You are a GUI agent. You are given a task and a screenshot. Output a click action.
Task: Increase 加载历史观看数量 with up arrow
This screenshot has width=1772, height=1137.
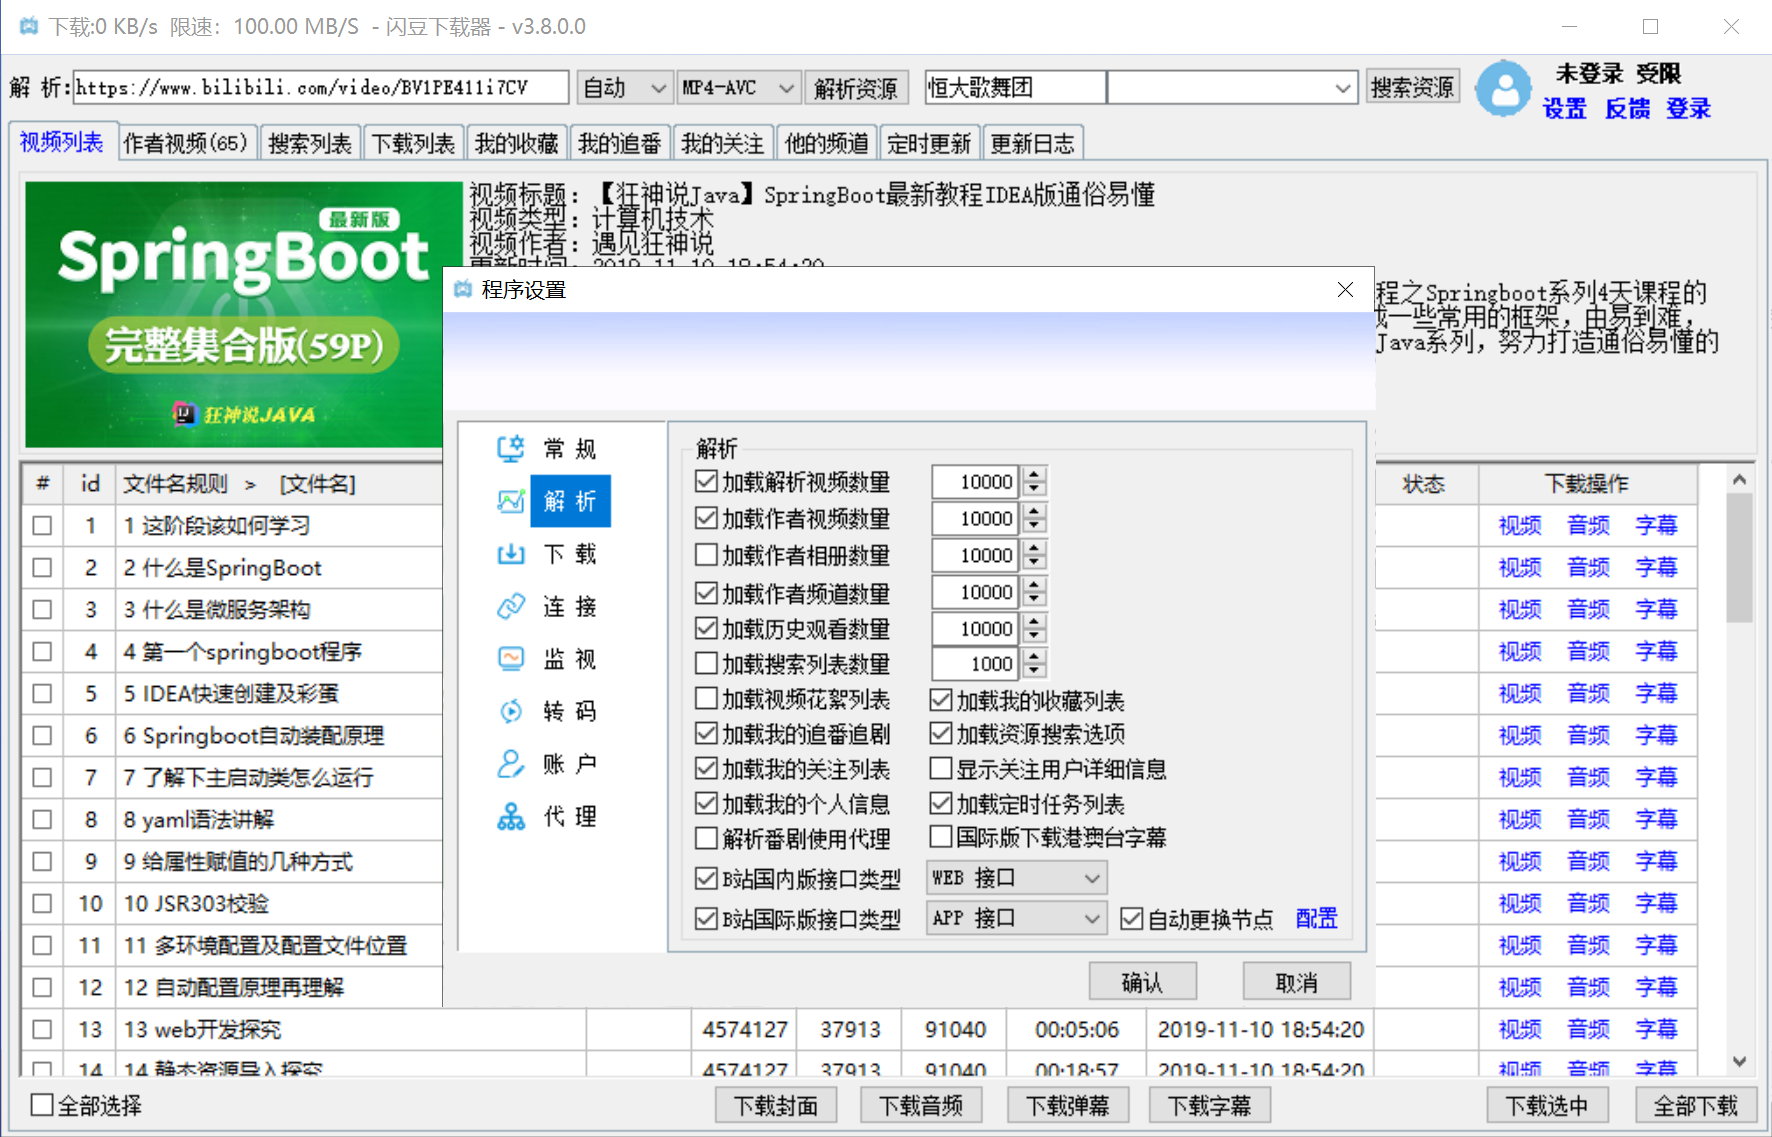click(1035, 621)
